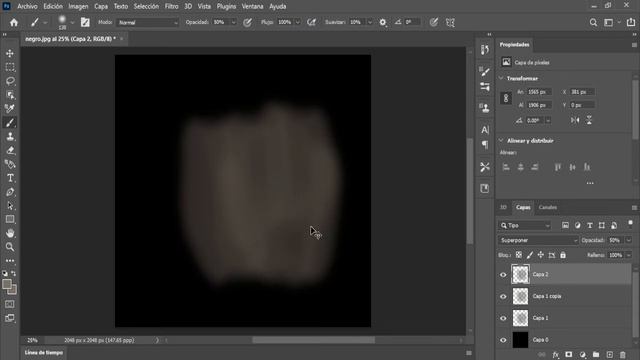Toggle pressure for opacity
This screenshot has width=640, height=360.
247,22
